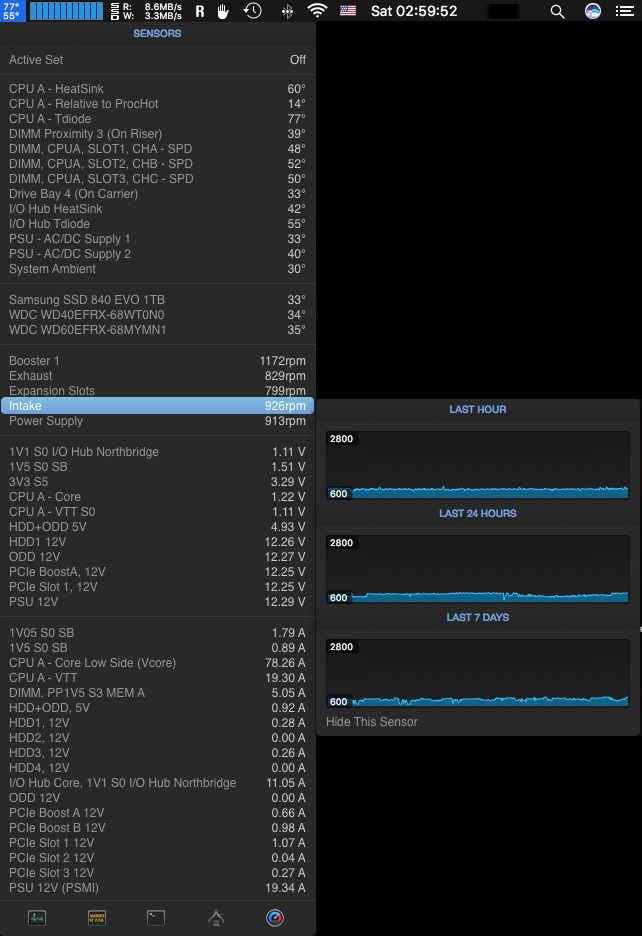Select PCIe Slot 3 12V current row
This screenshot has width=642, height=936.
[158, 873]
